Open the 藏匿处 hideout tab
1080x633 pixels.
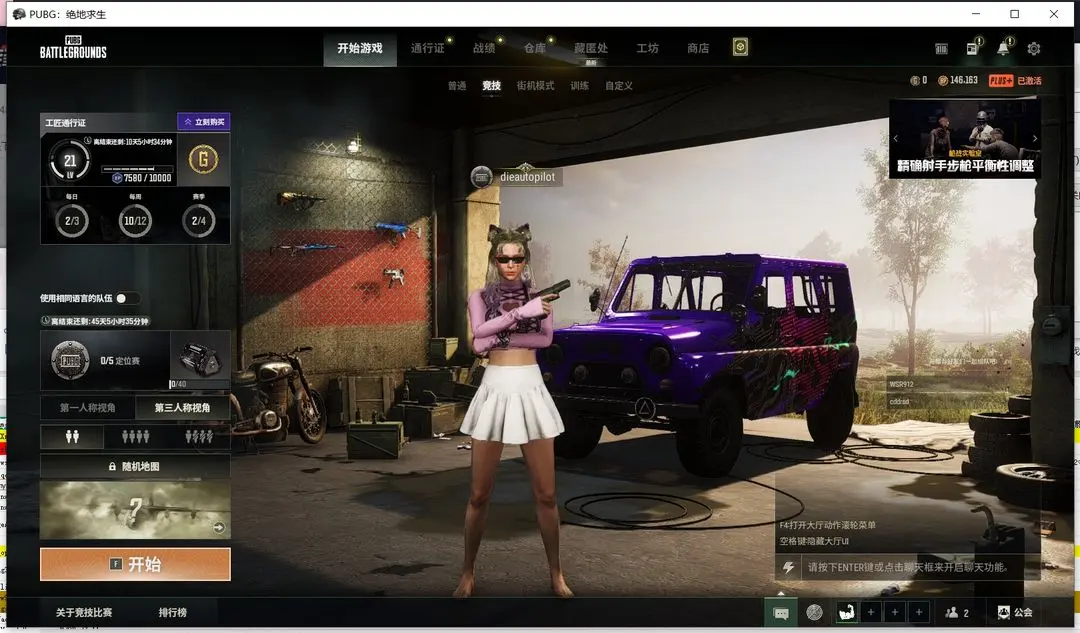(591, 48)
